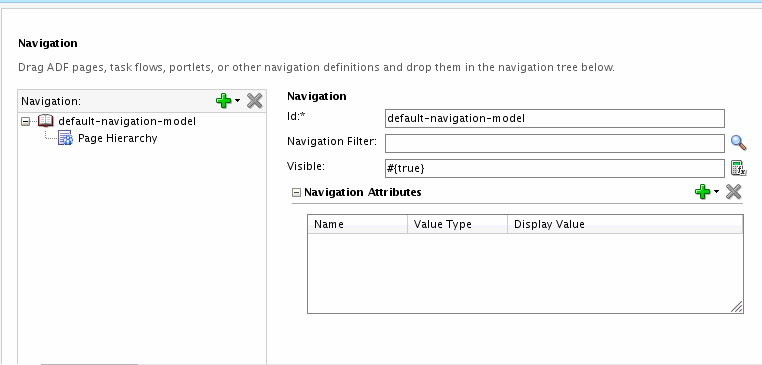Add a navigation attribute with green plus
Screen dimensions: 762x365
702,192
